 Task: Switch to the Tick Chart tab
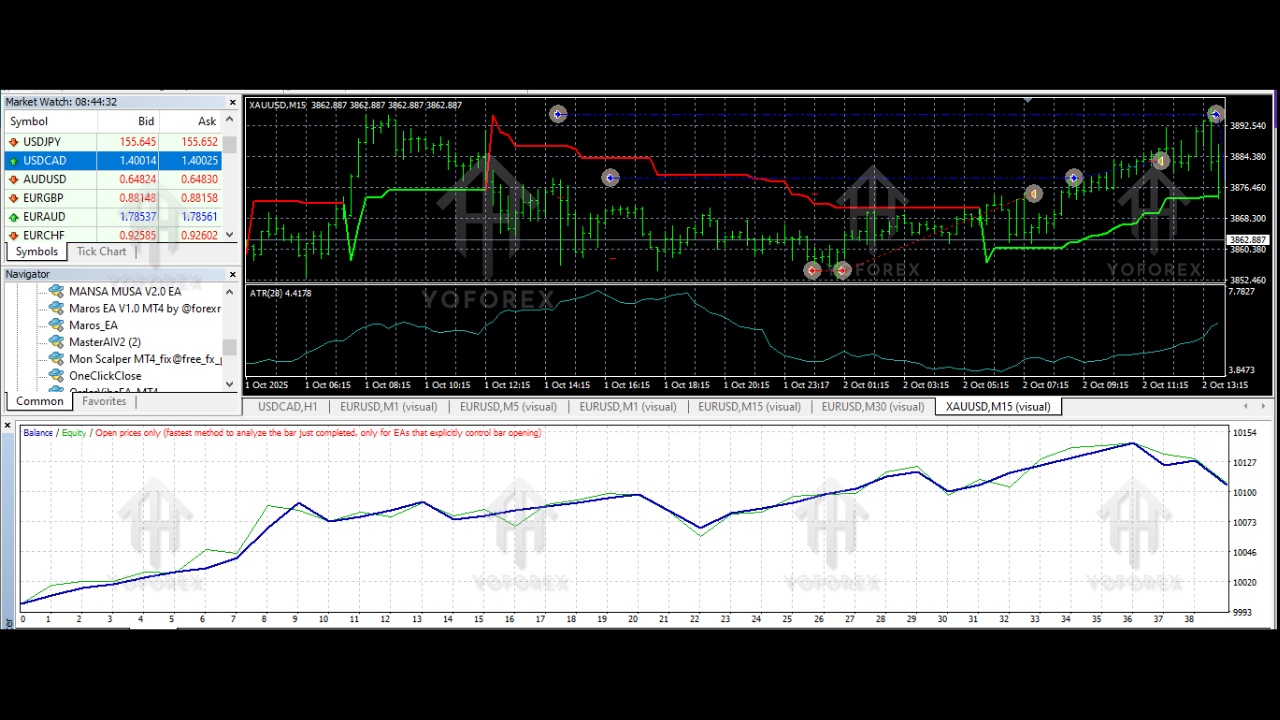100,251
